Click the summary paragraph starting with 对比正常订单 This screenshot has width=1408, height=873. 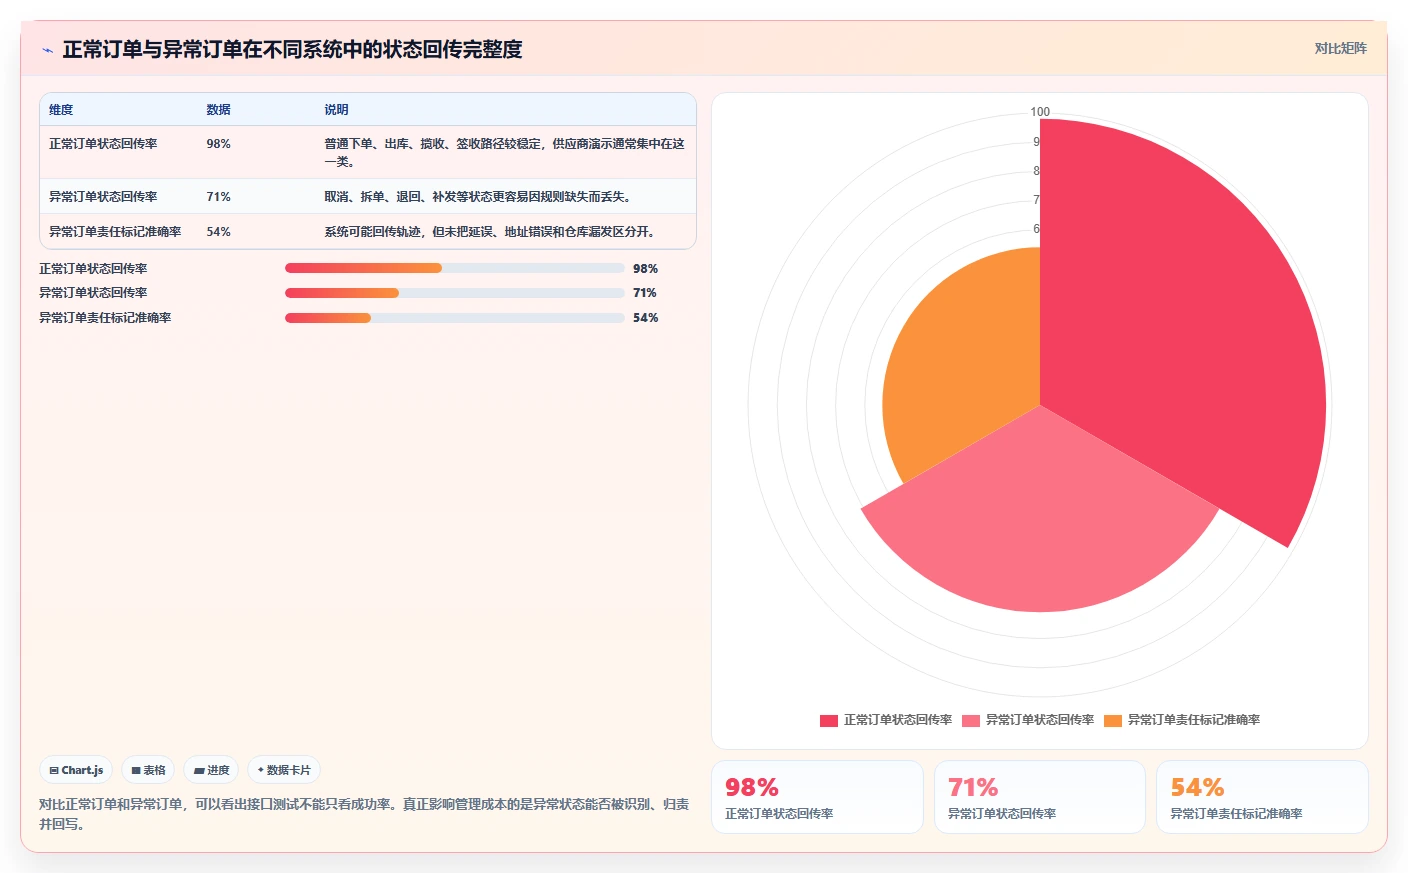(364, 814)
